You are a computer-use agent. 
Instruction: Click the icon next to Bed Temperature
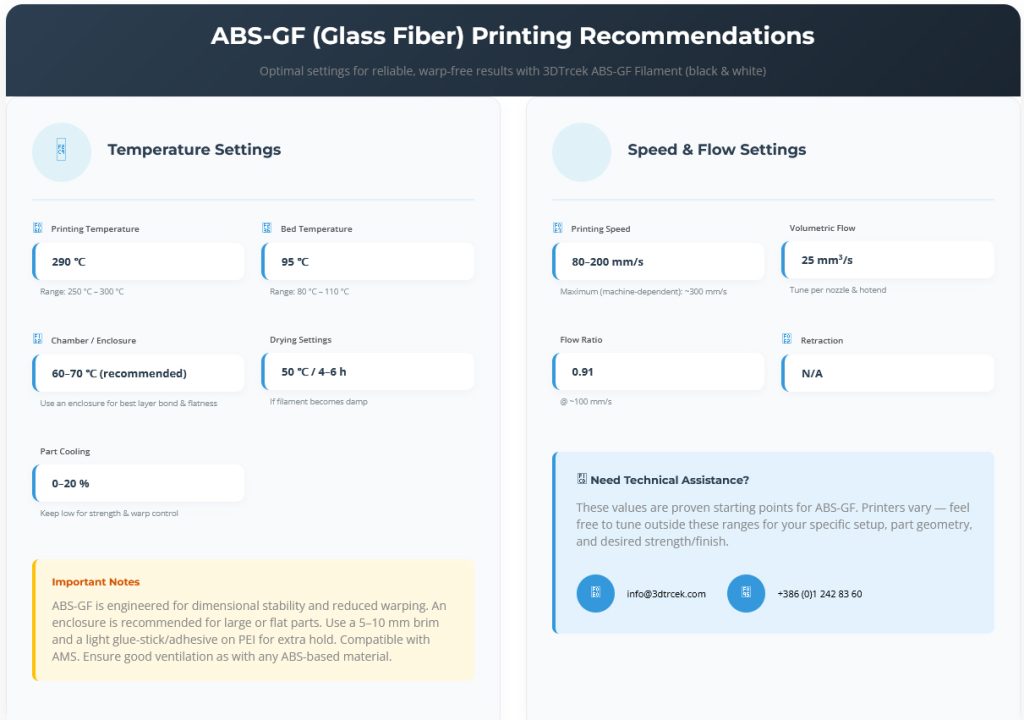coord(267,229)
